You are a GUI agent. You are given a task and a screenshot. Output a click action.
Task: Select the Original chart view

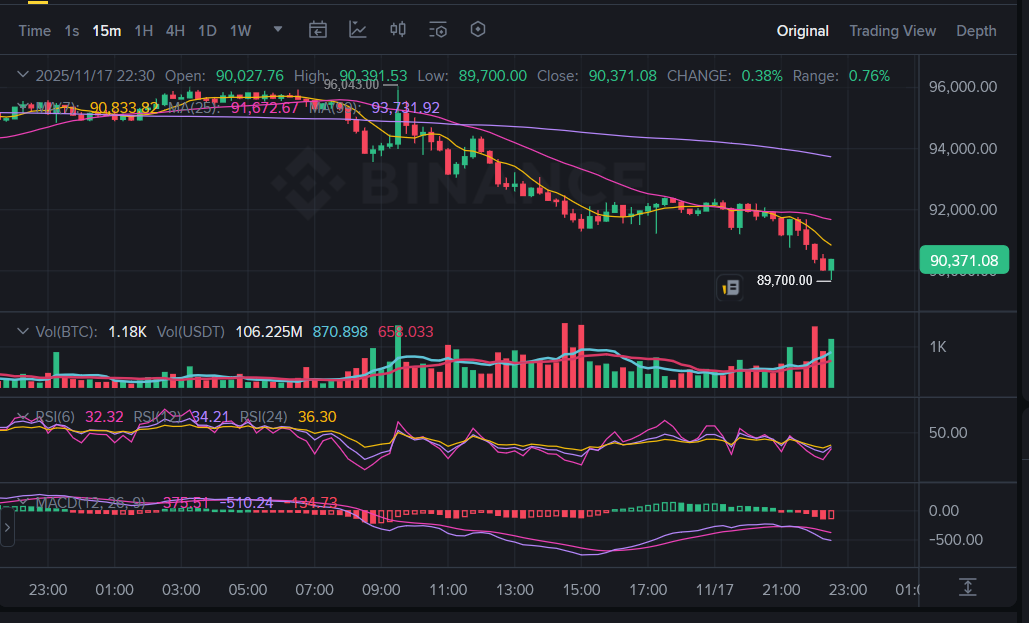pyautogui.click(x=802, y=31)
